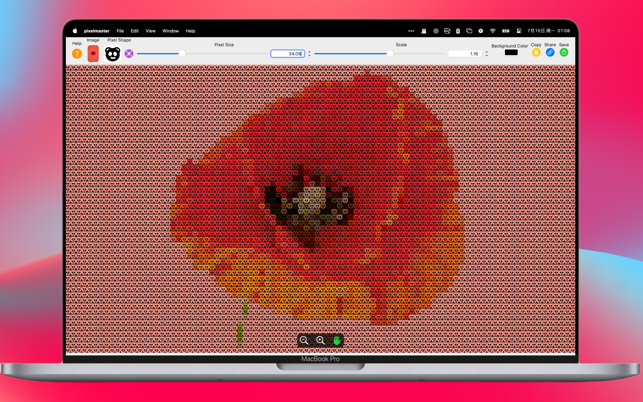Click the yellow Copy icon
Image resolution: width=643 pixels, height=402 pixels.
(x=536, y=53)
